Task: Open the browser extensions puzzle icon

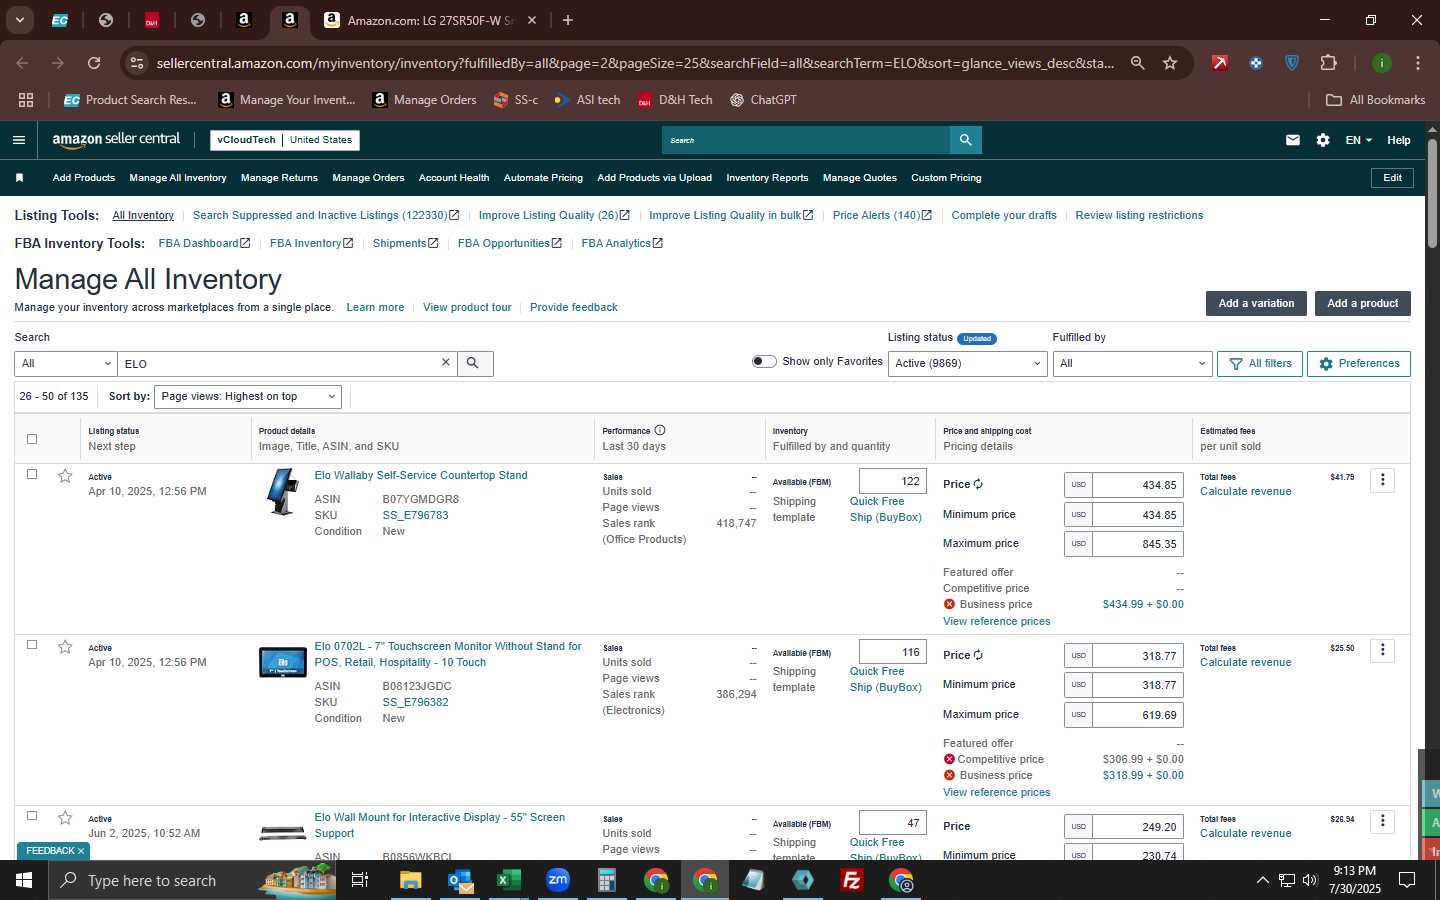Action: click(x=1328, y=63)
